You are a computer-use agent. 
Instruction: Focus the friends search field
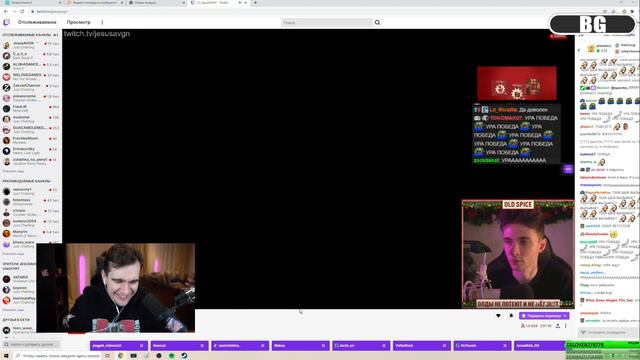[31, 345]
